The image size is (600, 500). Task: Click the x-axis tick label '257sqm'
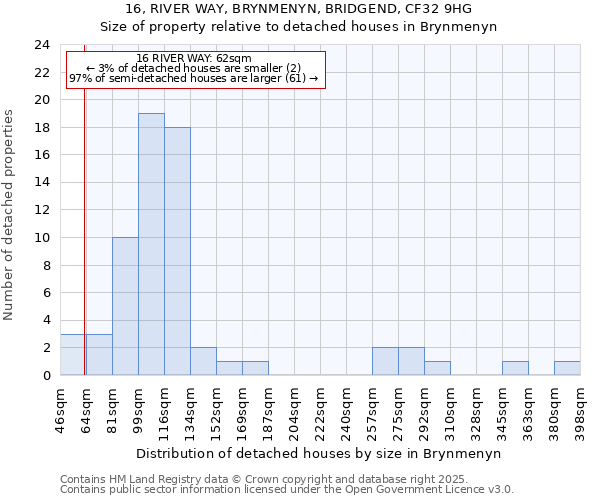372,415
